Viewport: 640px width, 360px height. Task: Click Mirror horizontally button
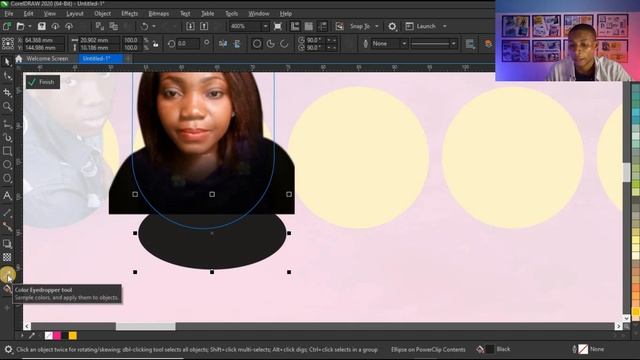click(222, 44)
